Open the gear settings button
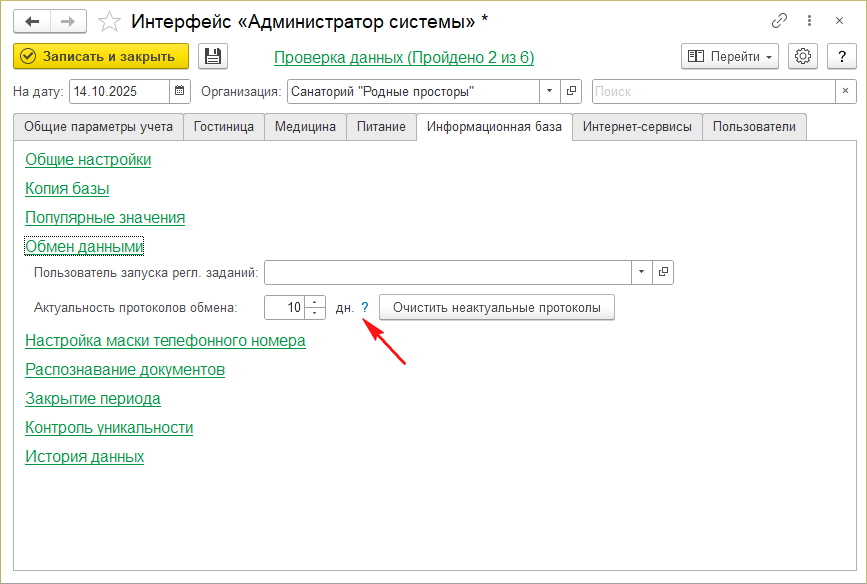 pyautogui.click(x=802, y=57)
